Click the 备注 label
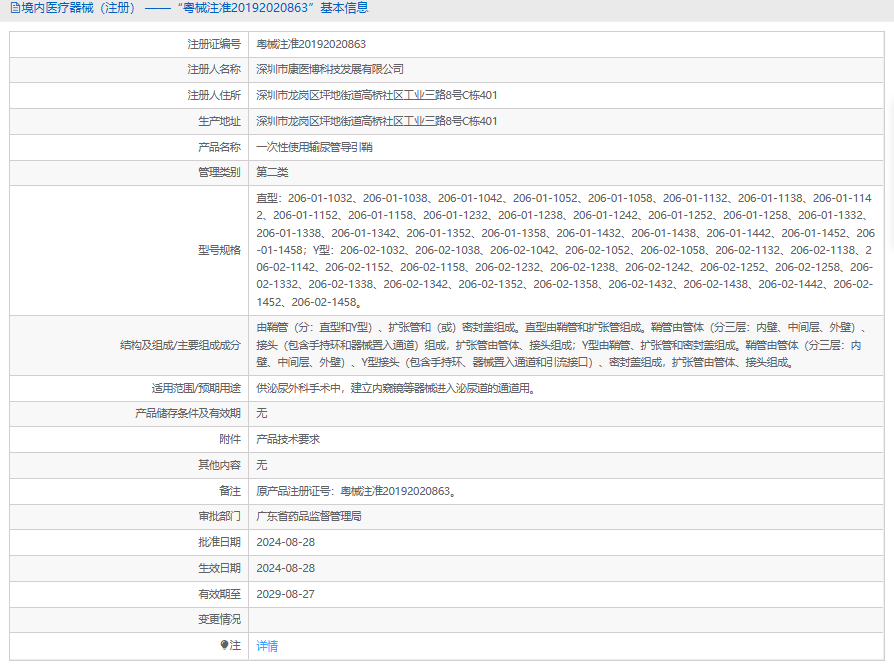The image size is (894, 667). pyautogui.click(x=230, y=491)
